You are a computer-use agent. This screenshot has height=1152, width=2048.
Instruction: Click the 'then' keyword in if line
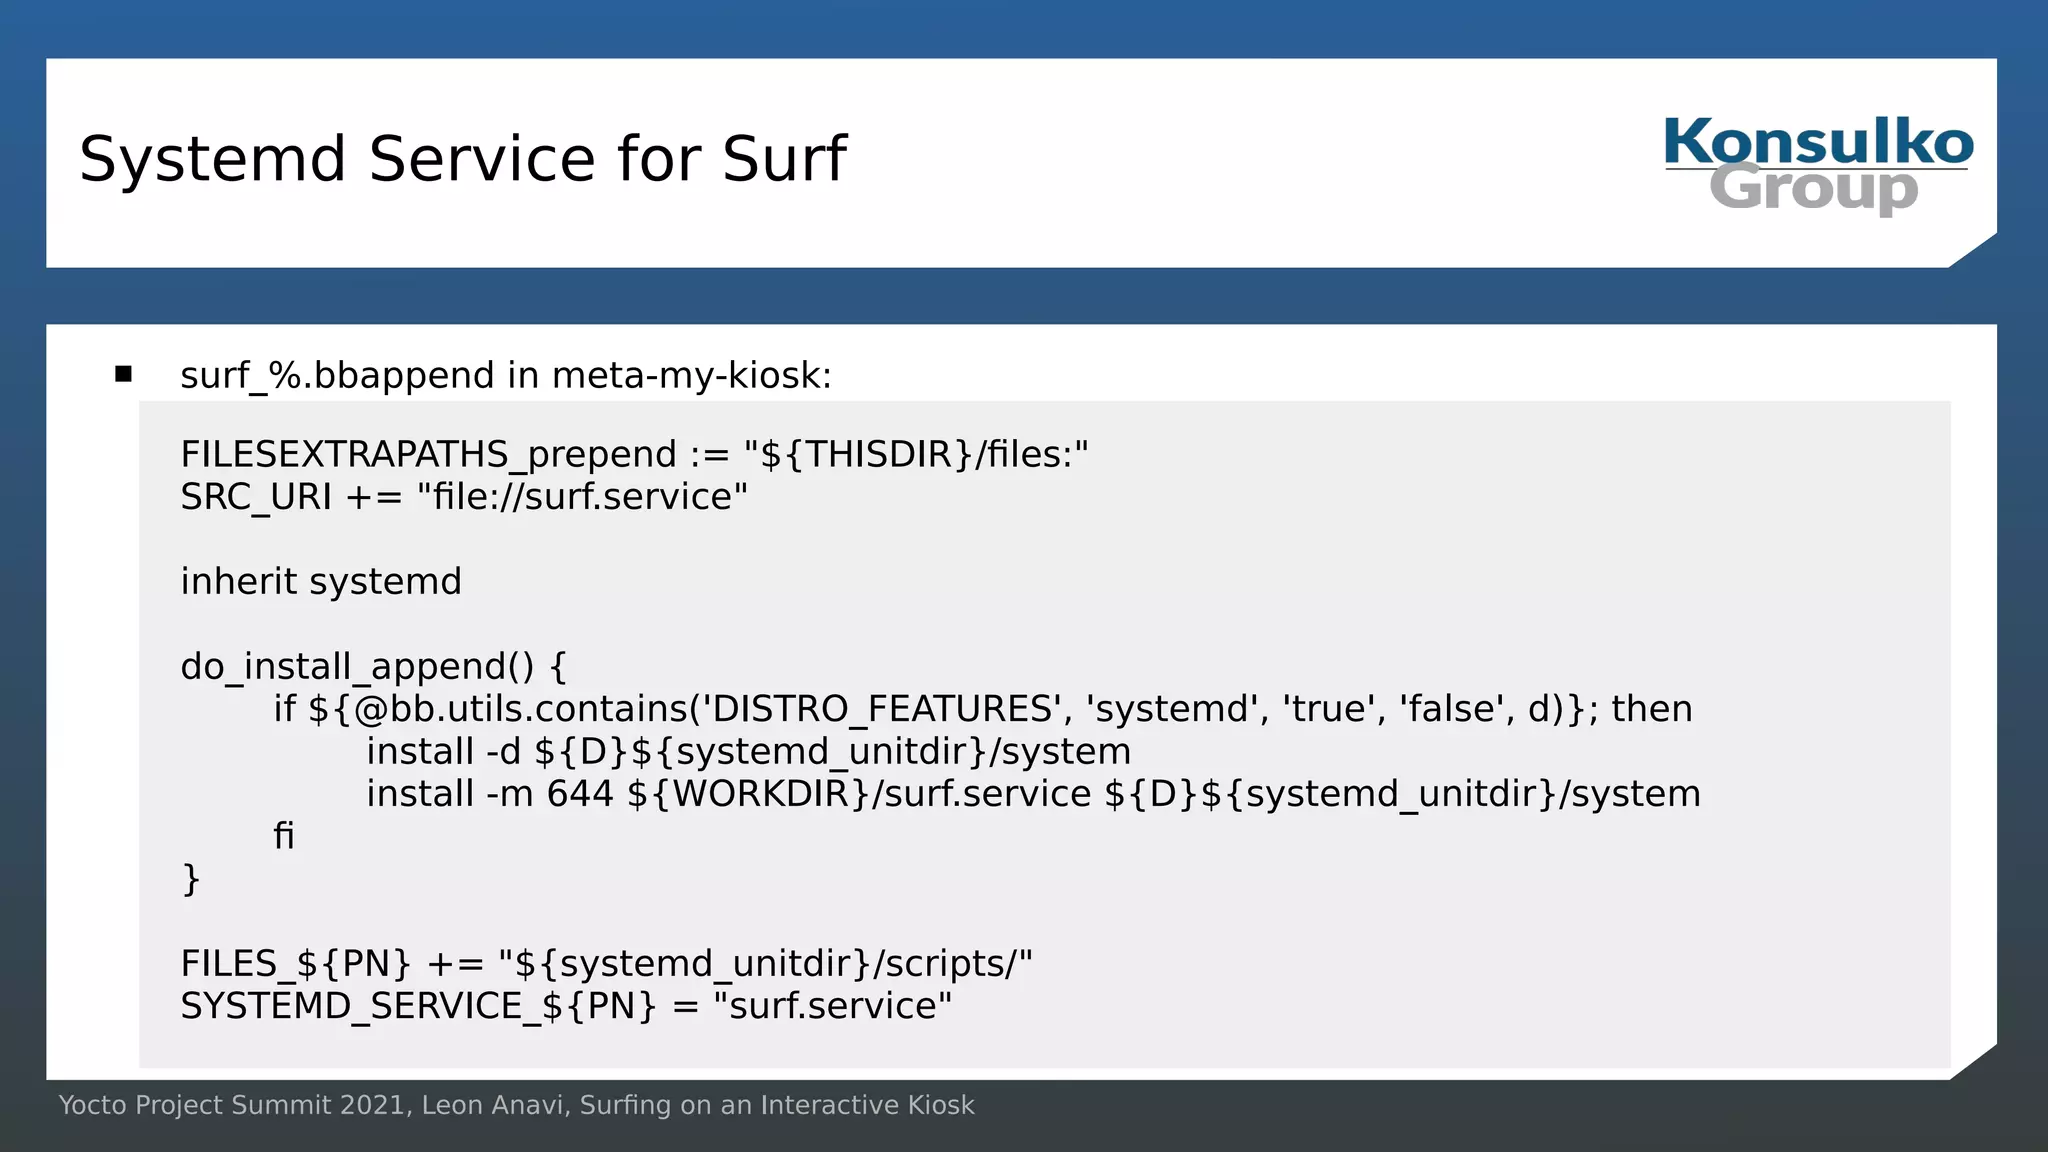coord(1651,709)
